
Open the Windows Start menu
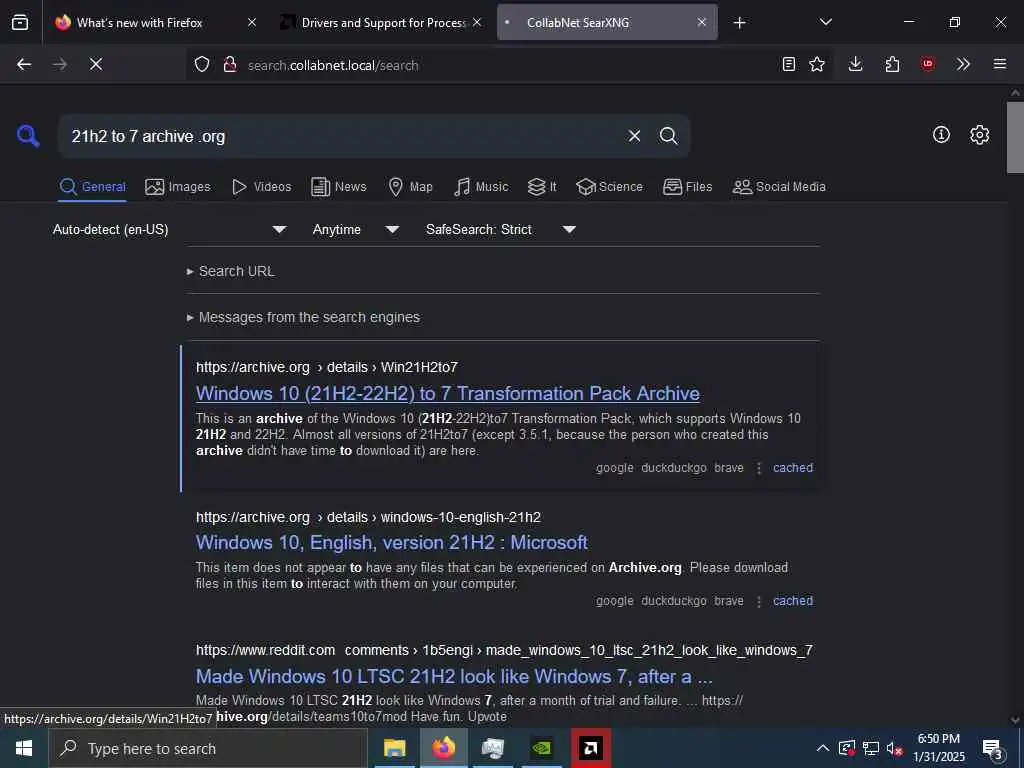point(24,748)
